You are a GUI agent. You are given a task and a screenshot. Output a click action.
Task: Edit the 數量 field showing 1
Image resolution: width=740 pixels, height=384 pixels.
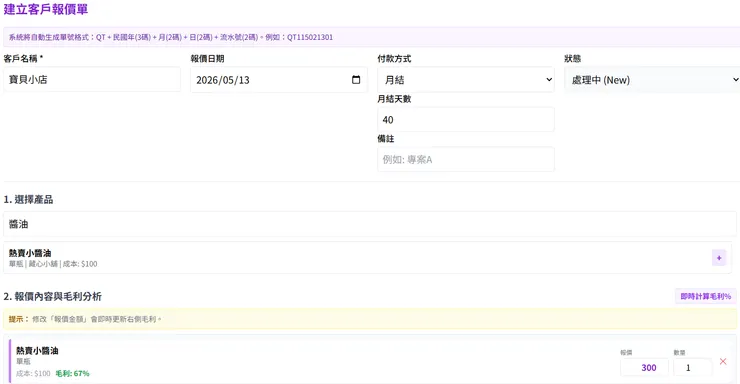click(x=692, y=367)
